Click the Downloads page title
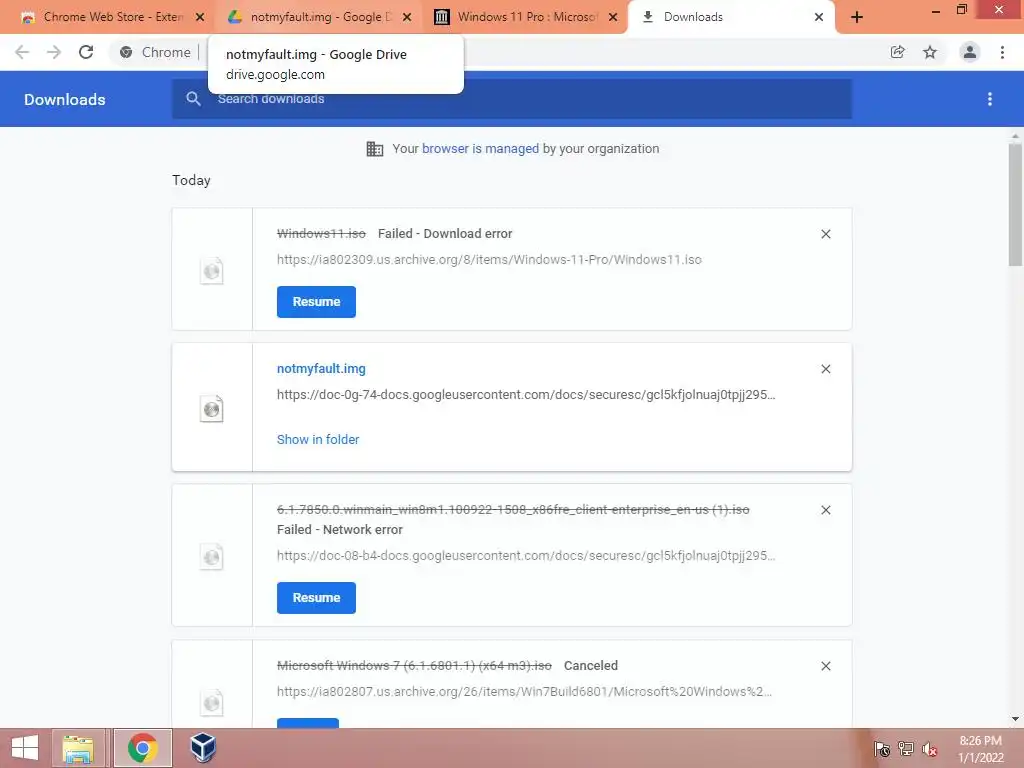 pyautogui.click(x=65, y=99)
